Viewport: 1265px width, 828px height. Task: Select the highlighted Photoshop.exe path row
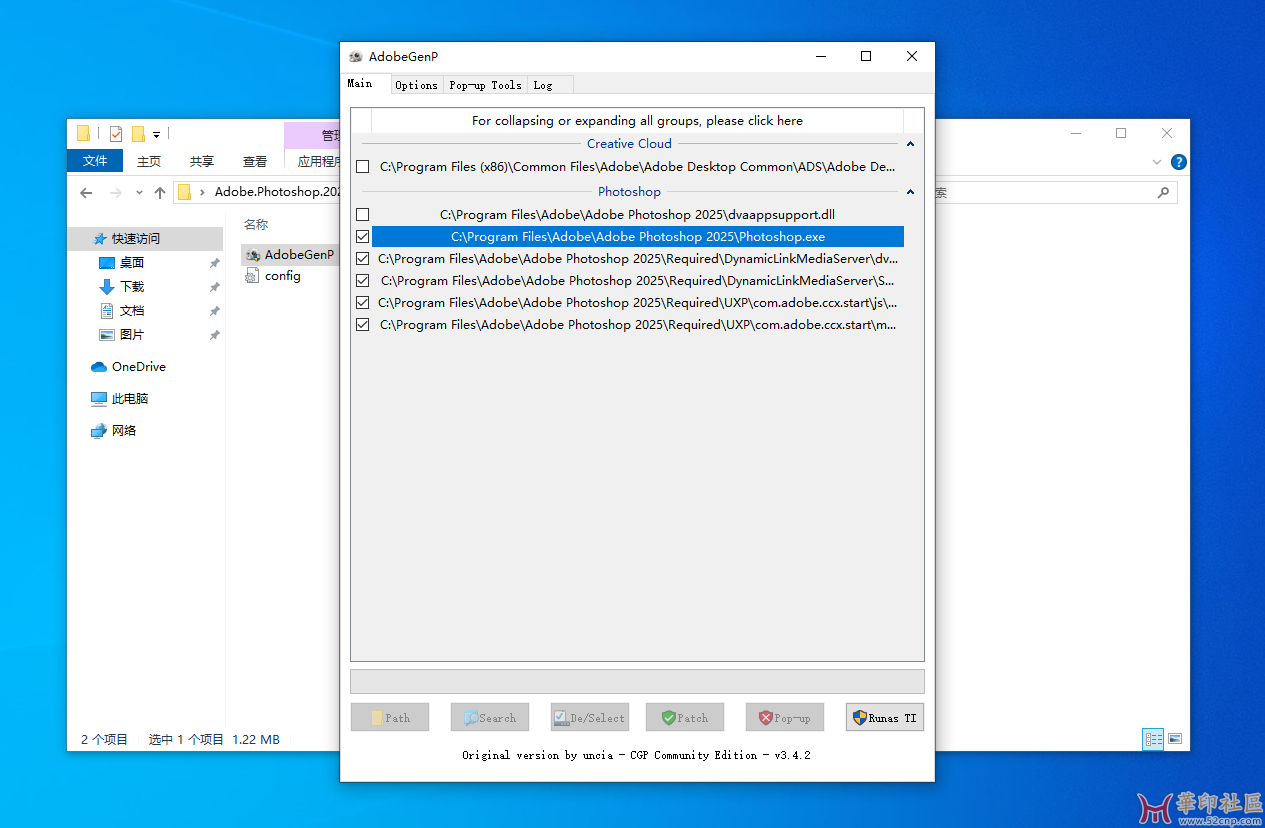637,237
